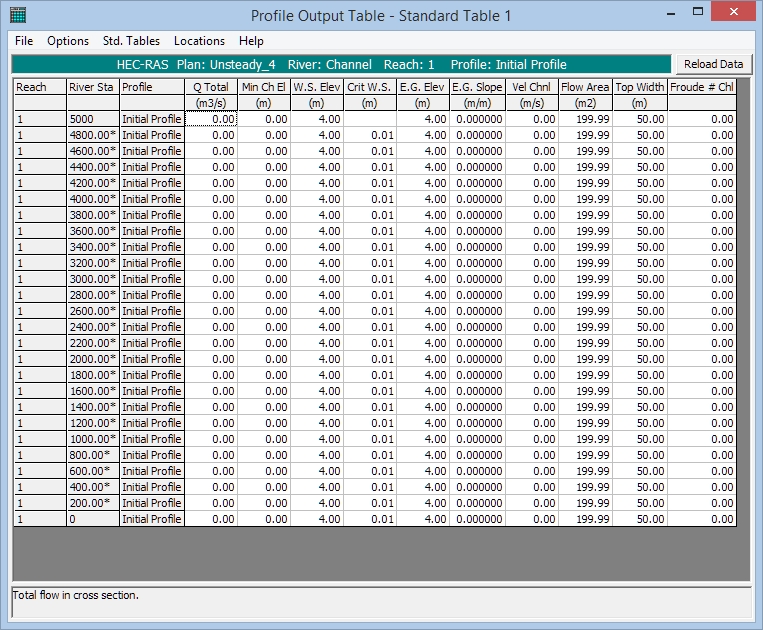The image size is (763, 630).
Task: Select river station 2200.00* cell
Action: click(x=93, y=343)
